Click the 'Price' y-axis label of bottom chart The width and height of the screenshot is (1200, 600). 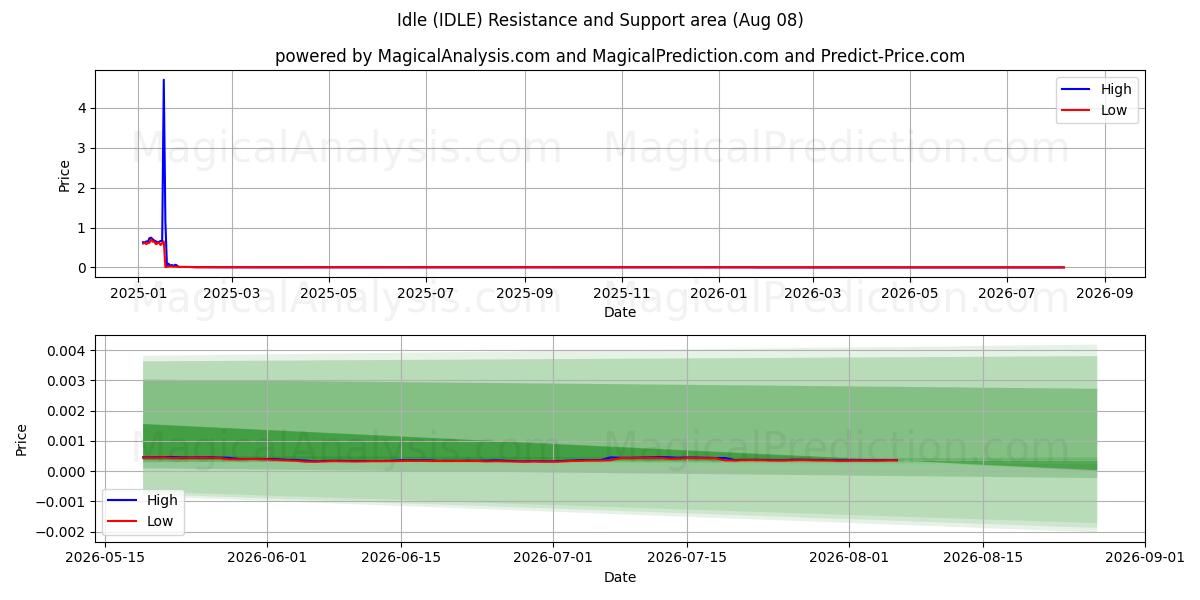(x=23, y=440)
